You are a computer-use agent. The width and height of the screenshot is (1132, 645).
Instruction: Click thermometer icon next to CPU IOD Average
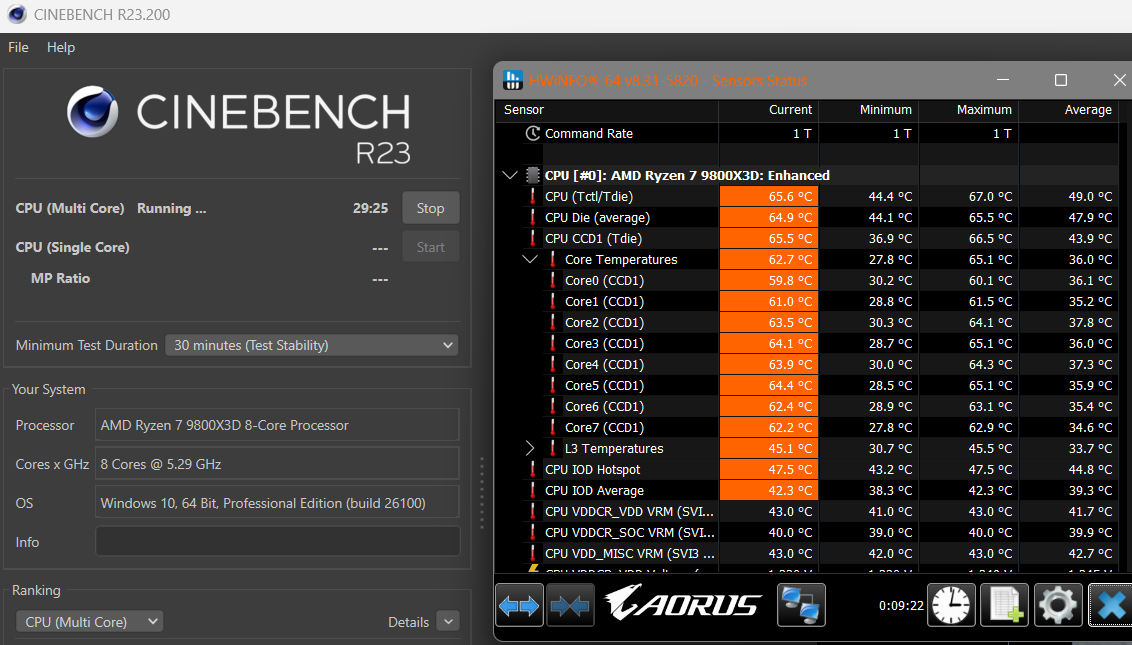pos(533,490)
